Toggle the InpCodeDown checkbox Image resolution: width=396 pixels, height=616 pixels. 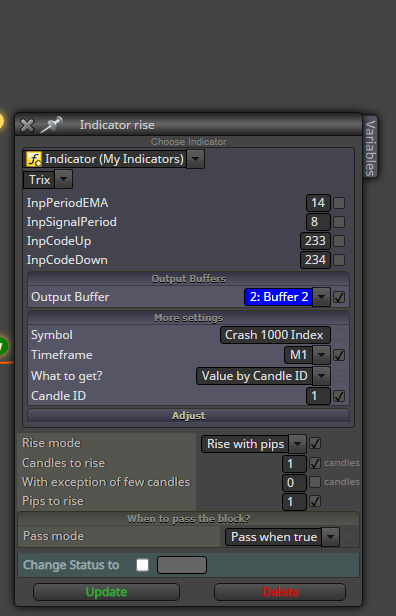pyautogui.click(x=339, y=260)
